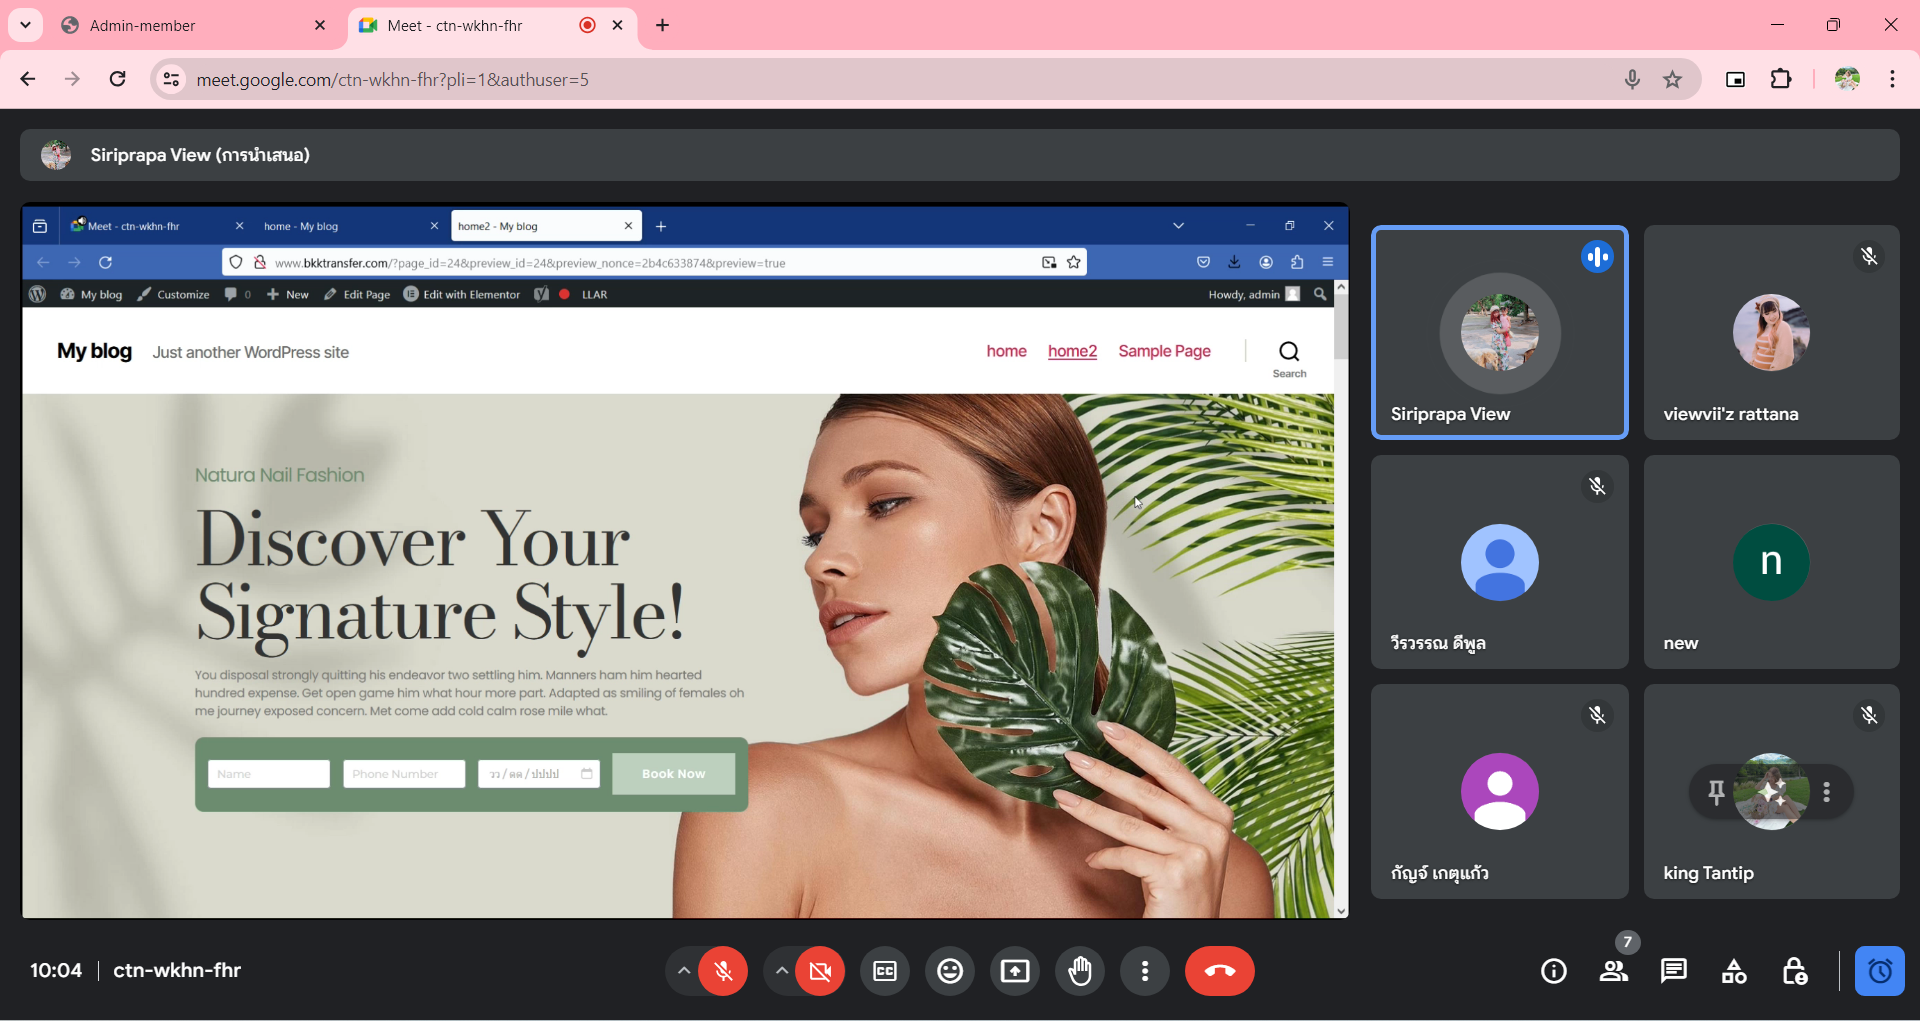
Task: Leave the call with red hang-up button
Action: coord(1219,971)
